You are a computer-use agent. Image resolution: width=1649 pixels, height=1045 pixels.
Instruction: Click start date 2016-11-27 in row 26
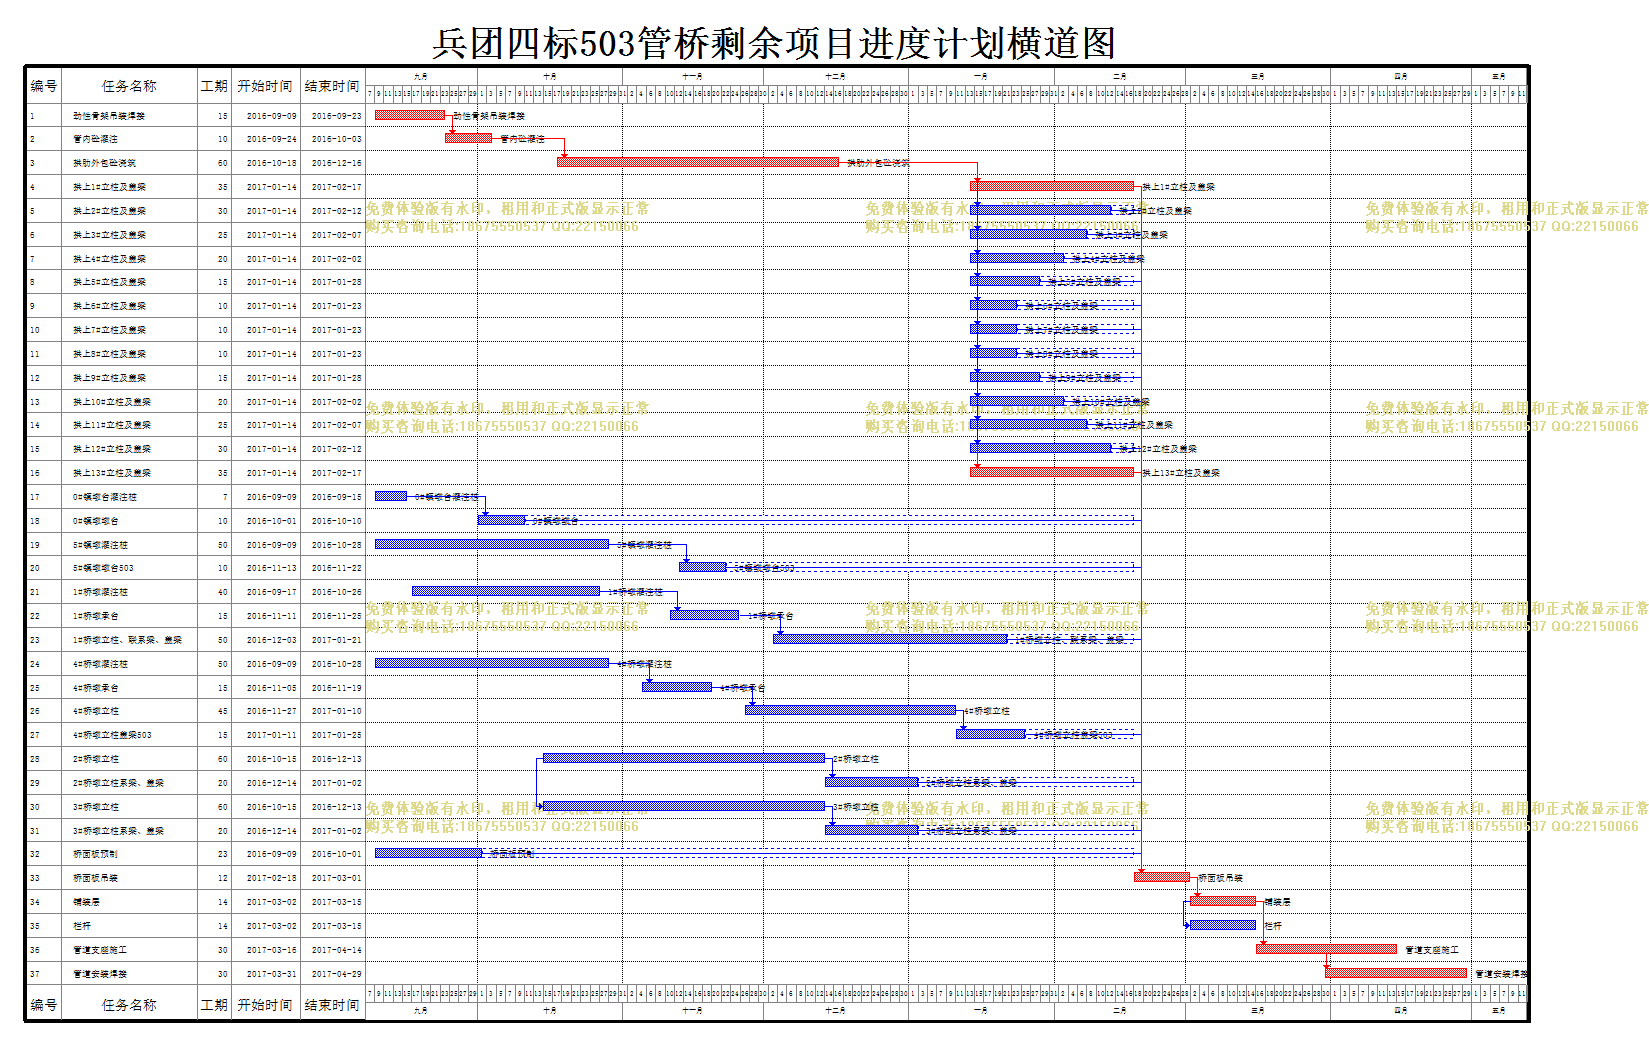pos(272,711)
